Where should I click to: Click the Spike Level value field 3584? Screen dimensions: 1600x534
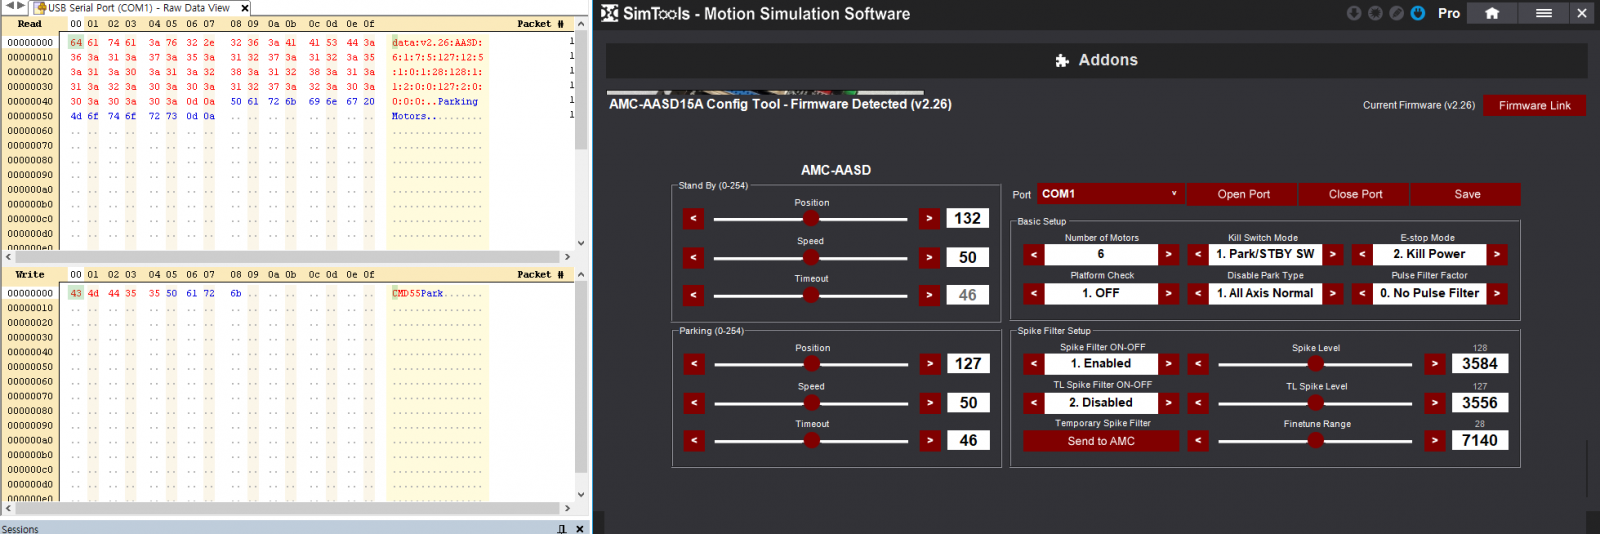(1480, 364)
